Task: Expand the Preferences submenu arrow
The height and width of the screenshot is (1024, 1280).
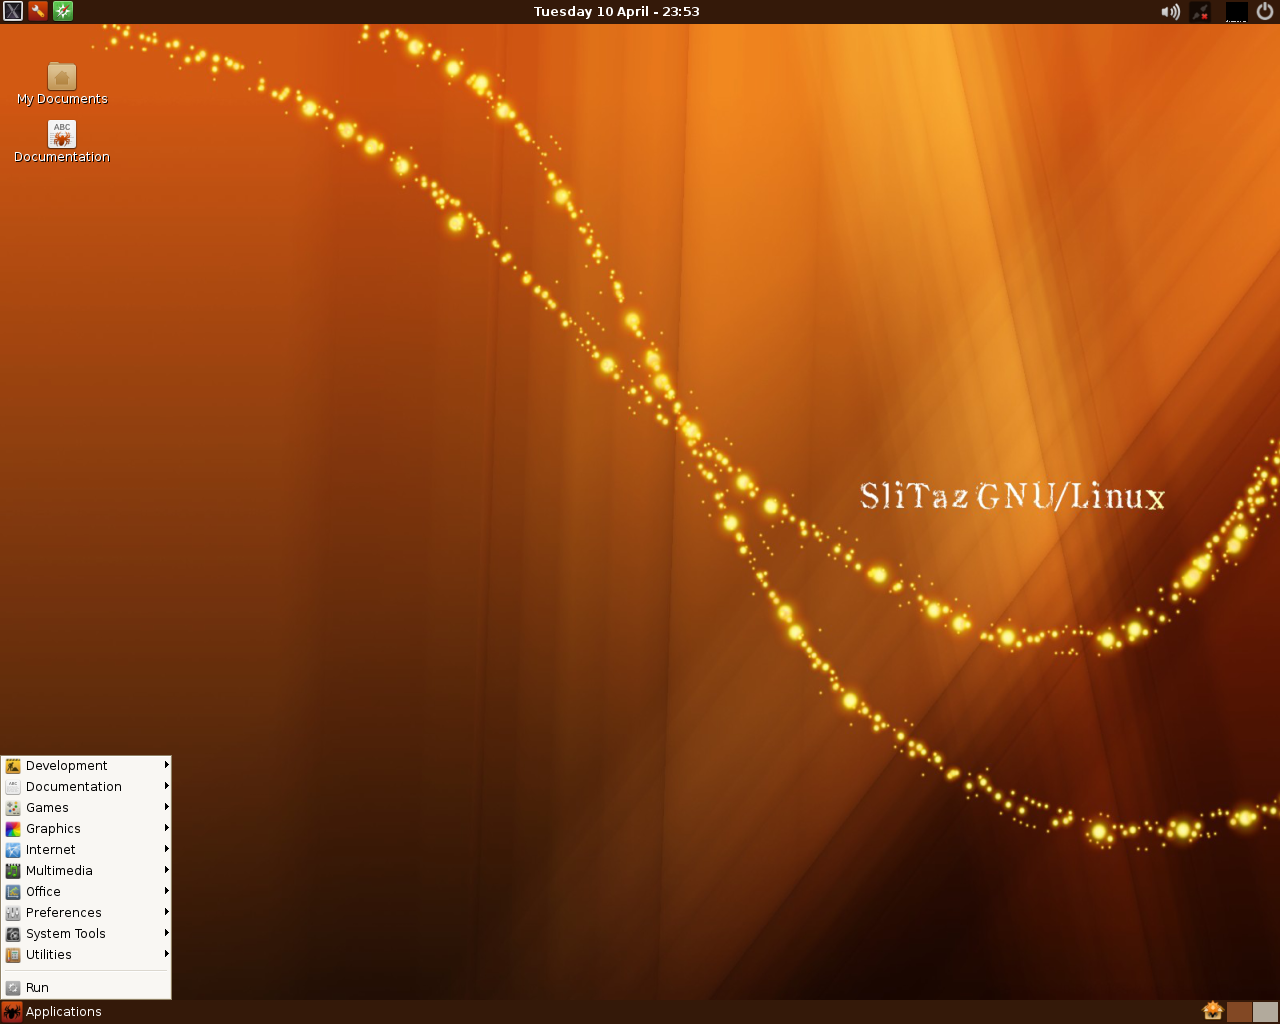Action: [167, 912]
